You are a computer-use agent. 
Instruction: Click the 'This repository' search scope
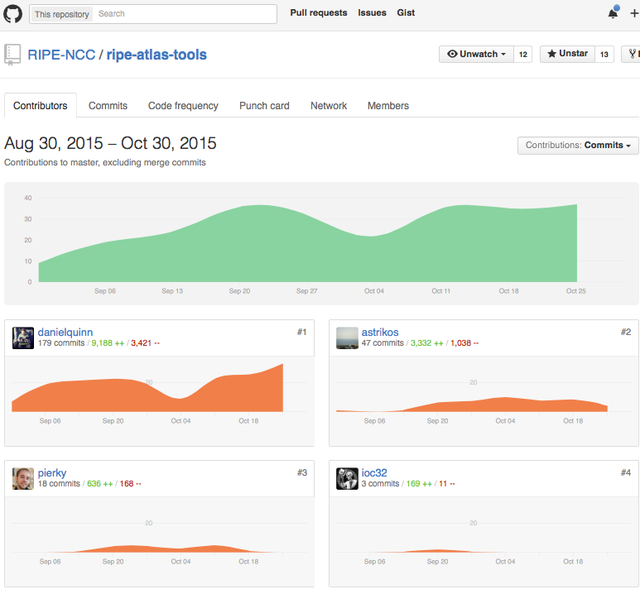[x=62, y=14]
